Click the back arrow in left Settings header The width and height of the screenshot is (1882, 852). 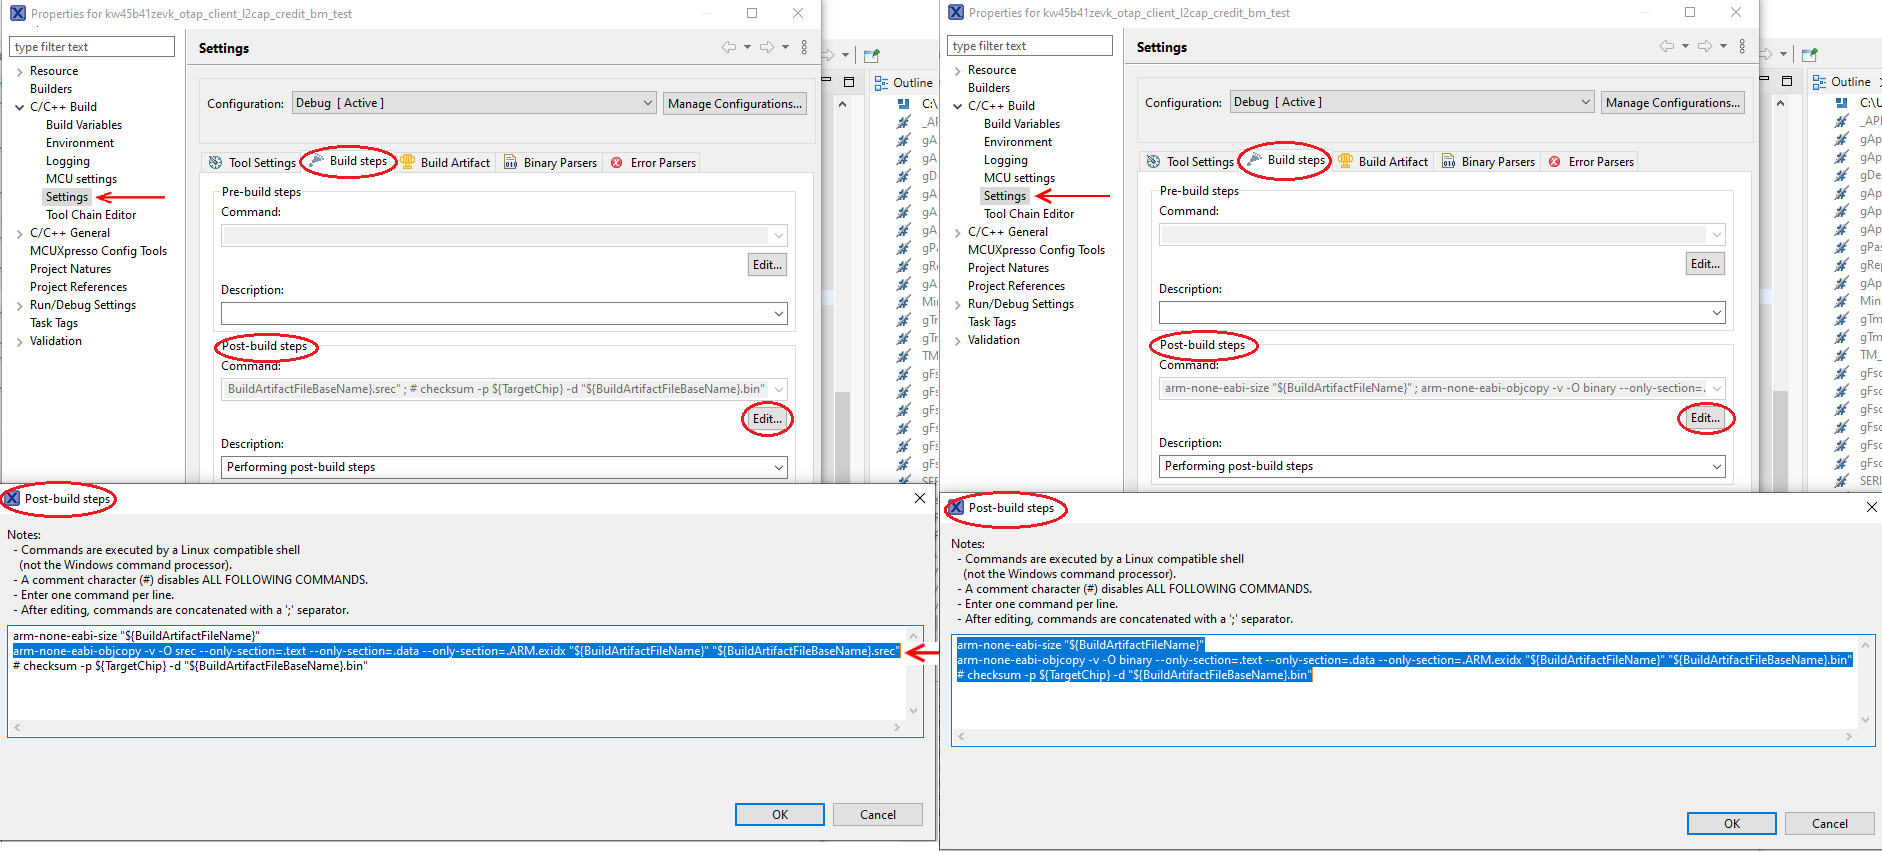point(728,47)
